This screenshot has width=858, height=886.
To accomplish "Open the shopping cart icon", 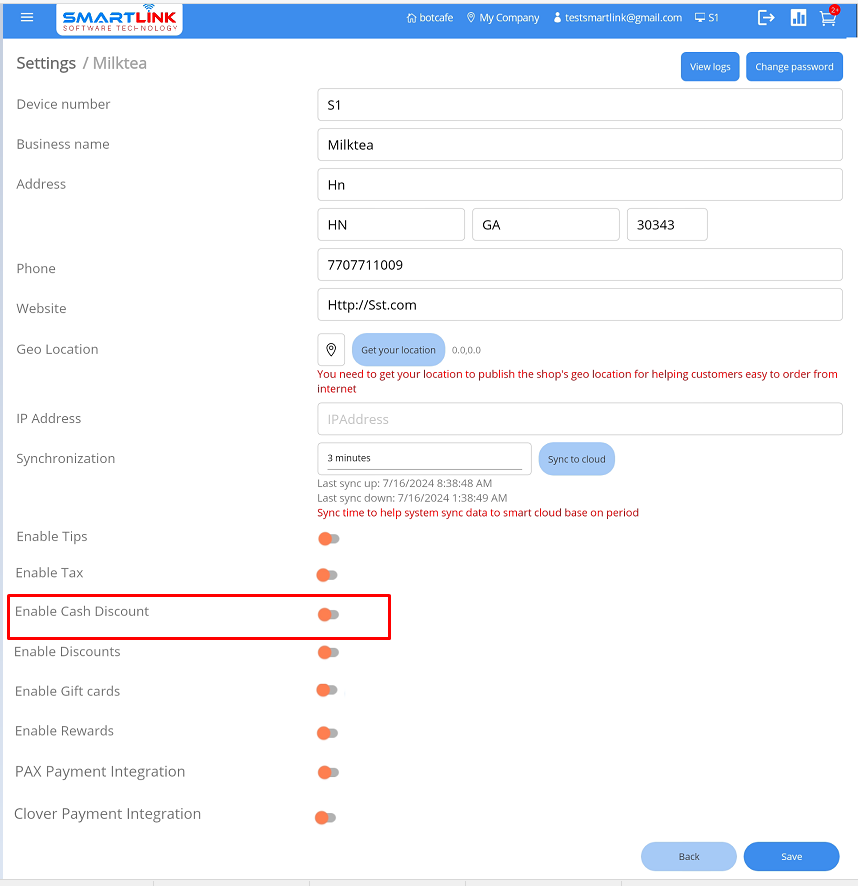I will pyautogui.click(x=827, y=18).
